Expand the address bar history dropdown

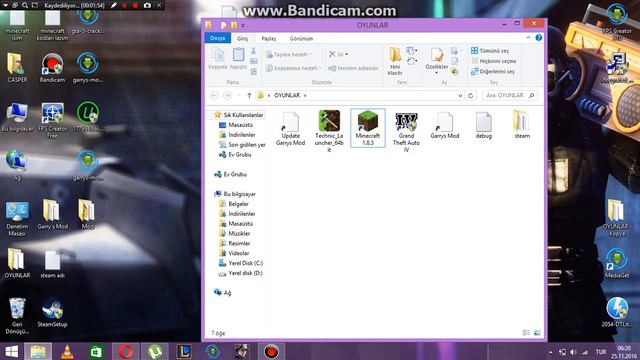tap(460, 96)
